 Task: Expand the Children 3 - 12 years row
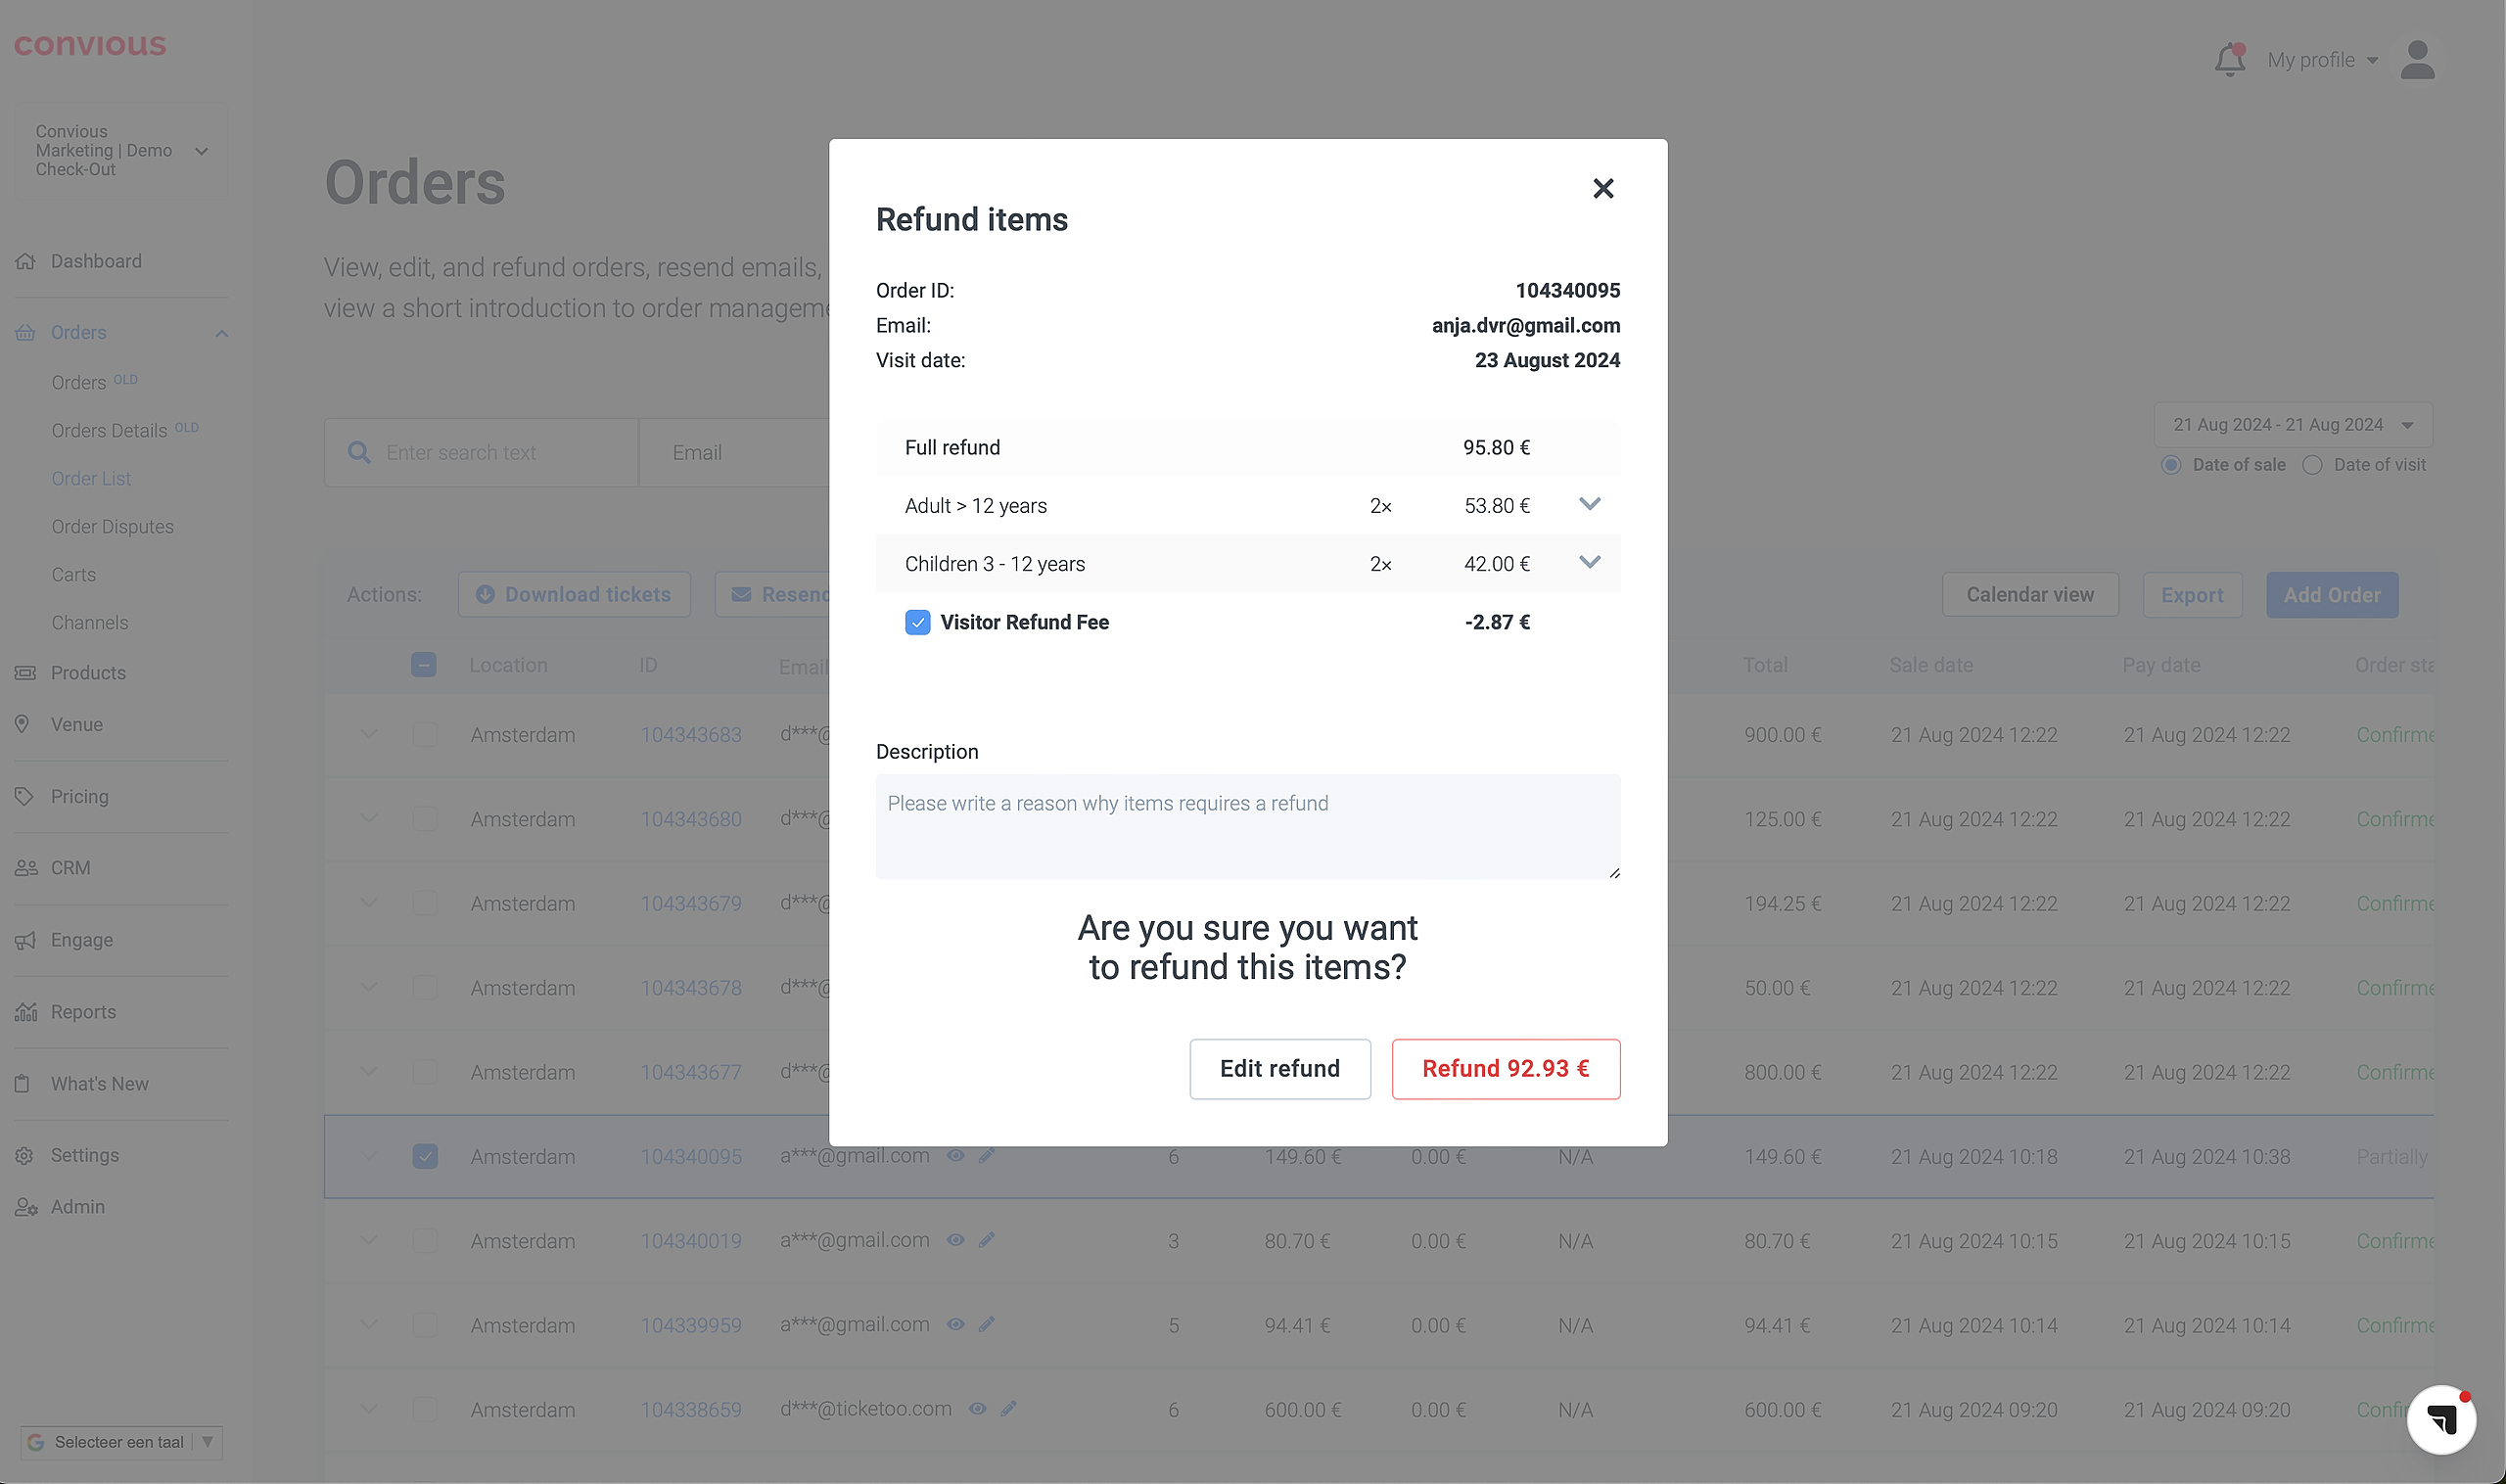pos(1589,562)
